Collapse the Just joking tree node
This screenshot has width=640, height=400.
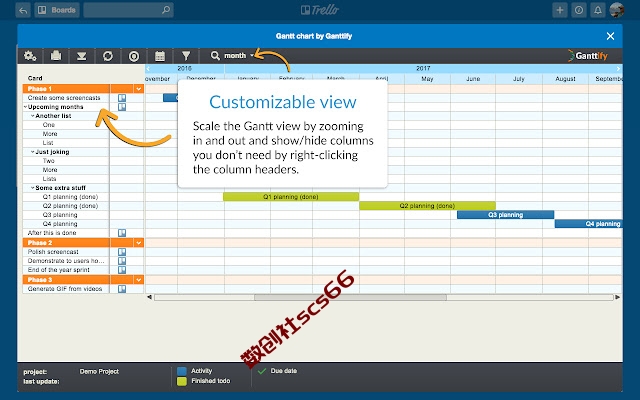tap(33, 152)
